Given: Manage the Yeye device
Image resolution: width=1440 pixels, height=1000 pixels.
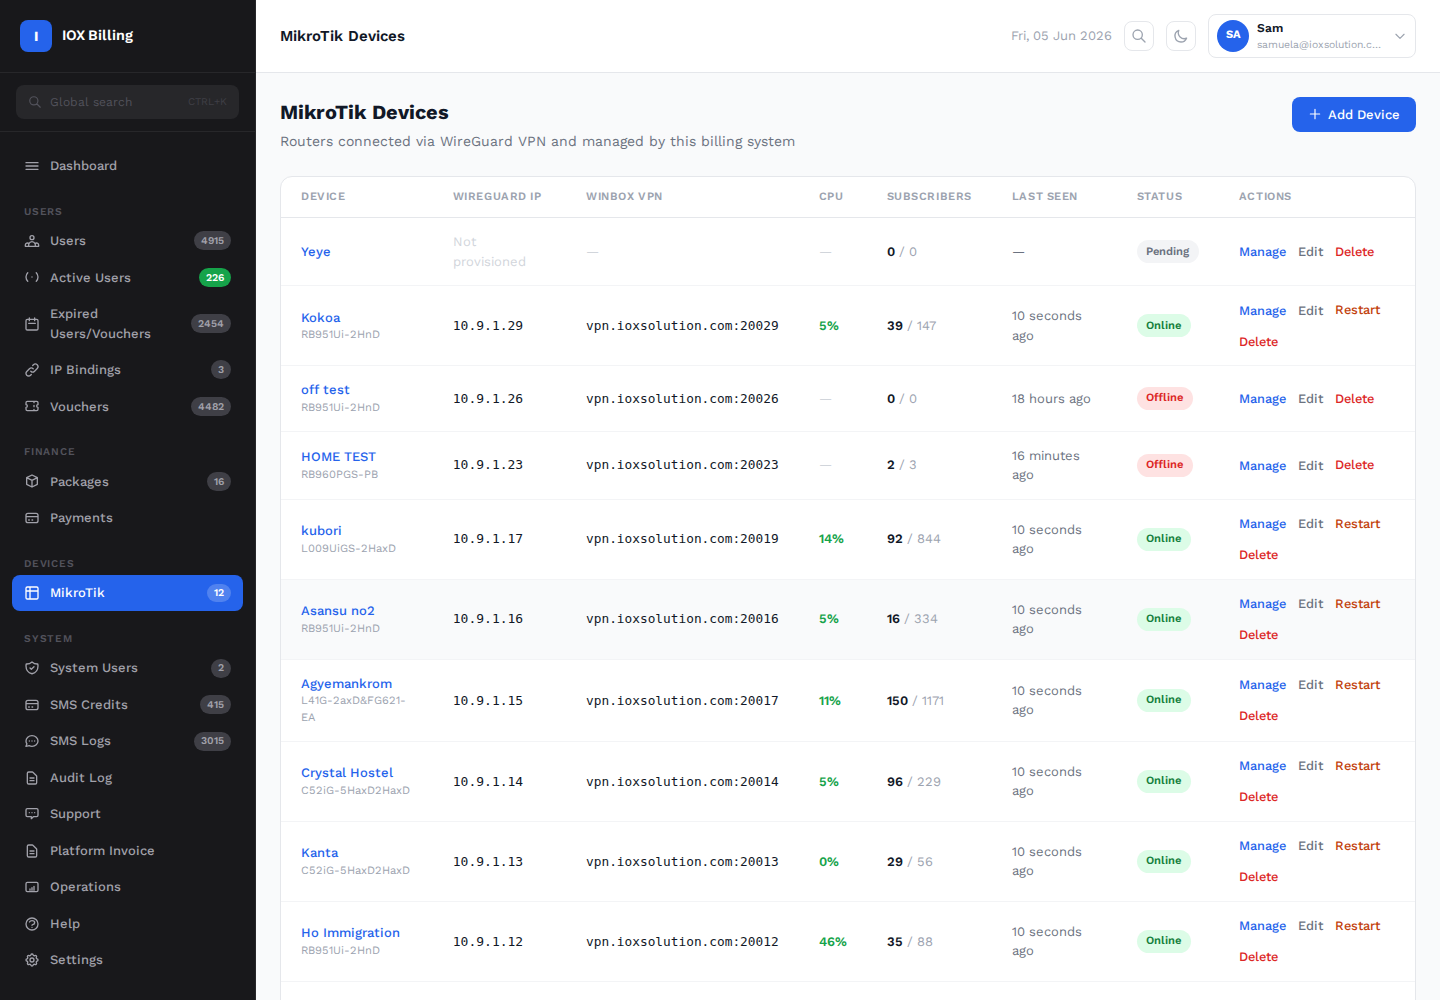Looking at the screenshot, I should pos(1262,252).
